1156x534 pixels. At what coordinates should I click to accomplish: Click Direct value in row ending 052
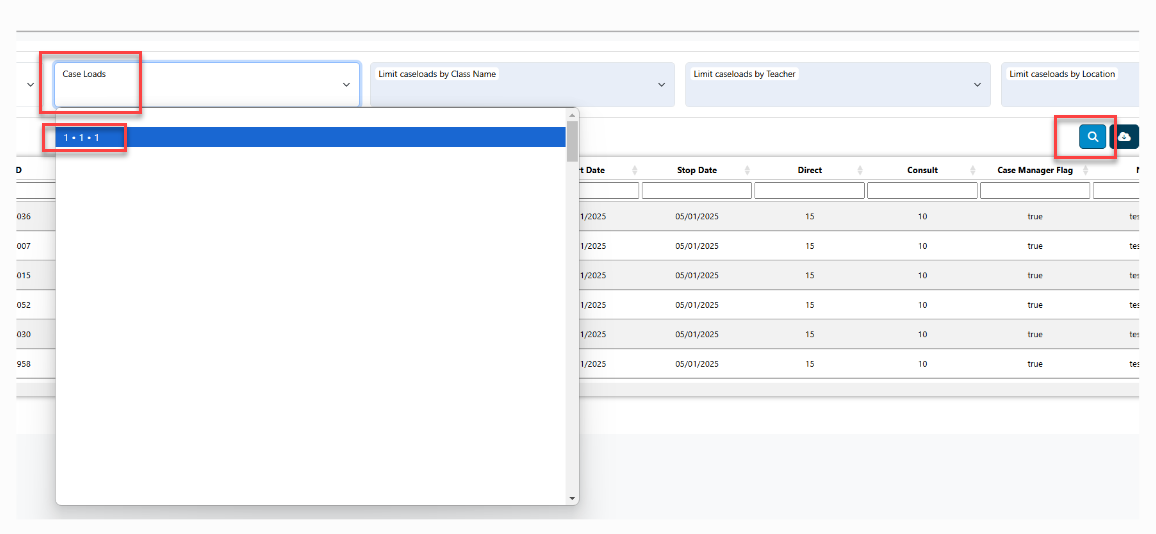tap(809, 305)
